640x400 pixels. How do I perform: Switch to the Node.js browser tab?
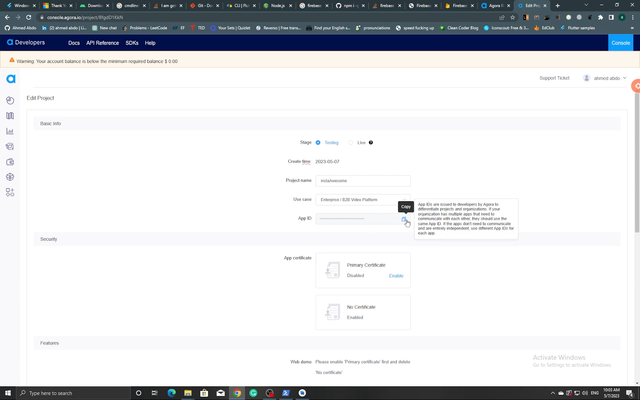tap(277, 6)
